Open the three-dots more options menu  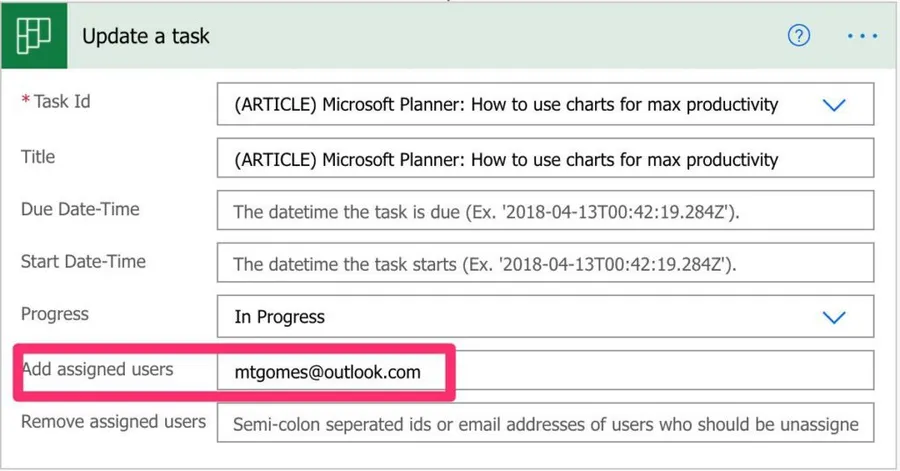click(861, 36)
